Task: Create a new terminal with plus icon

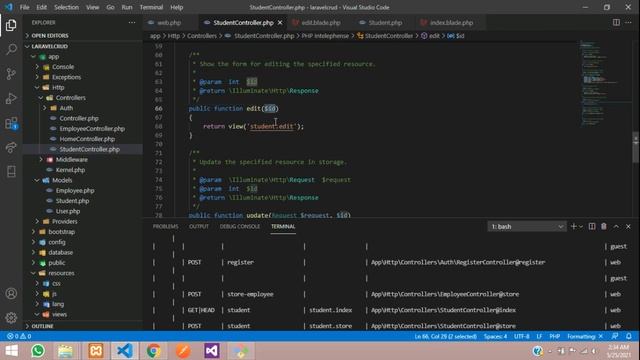Action: [x=573, y=227]
